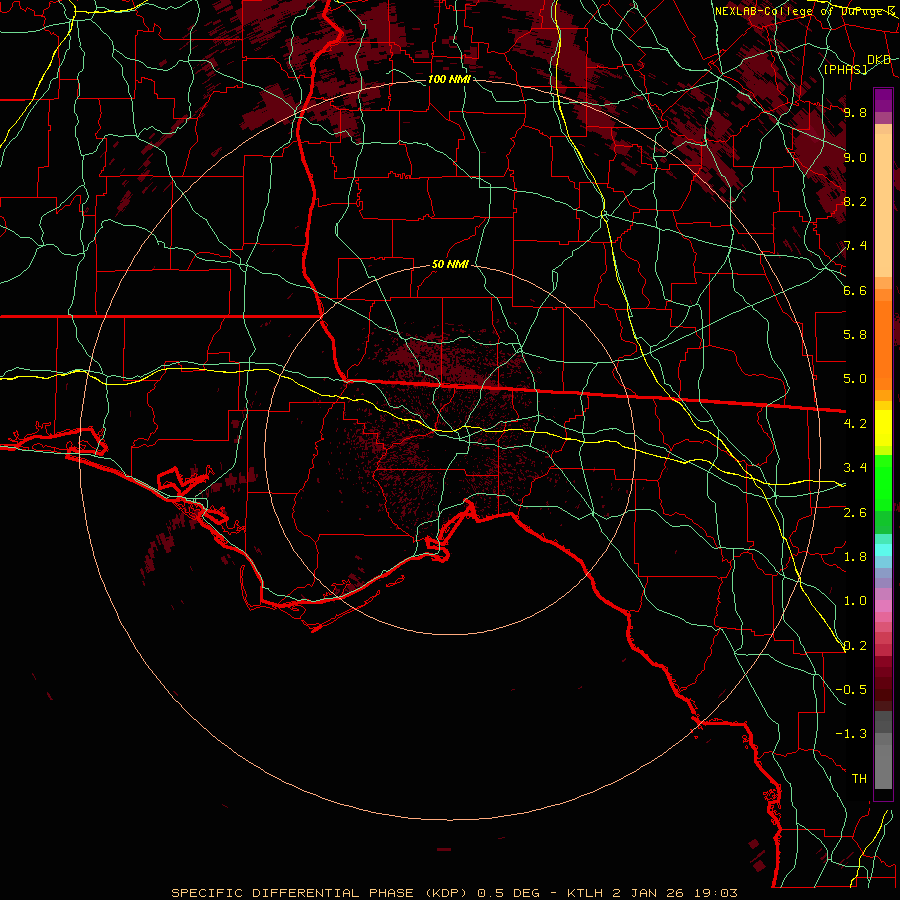Click the light peach segment of the color bar
The height and width of the screenshot is (900, 900).
[883, 205]
